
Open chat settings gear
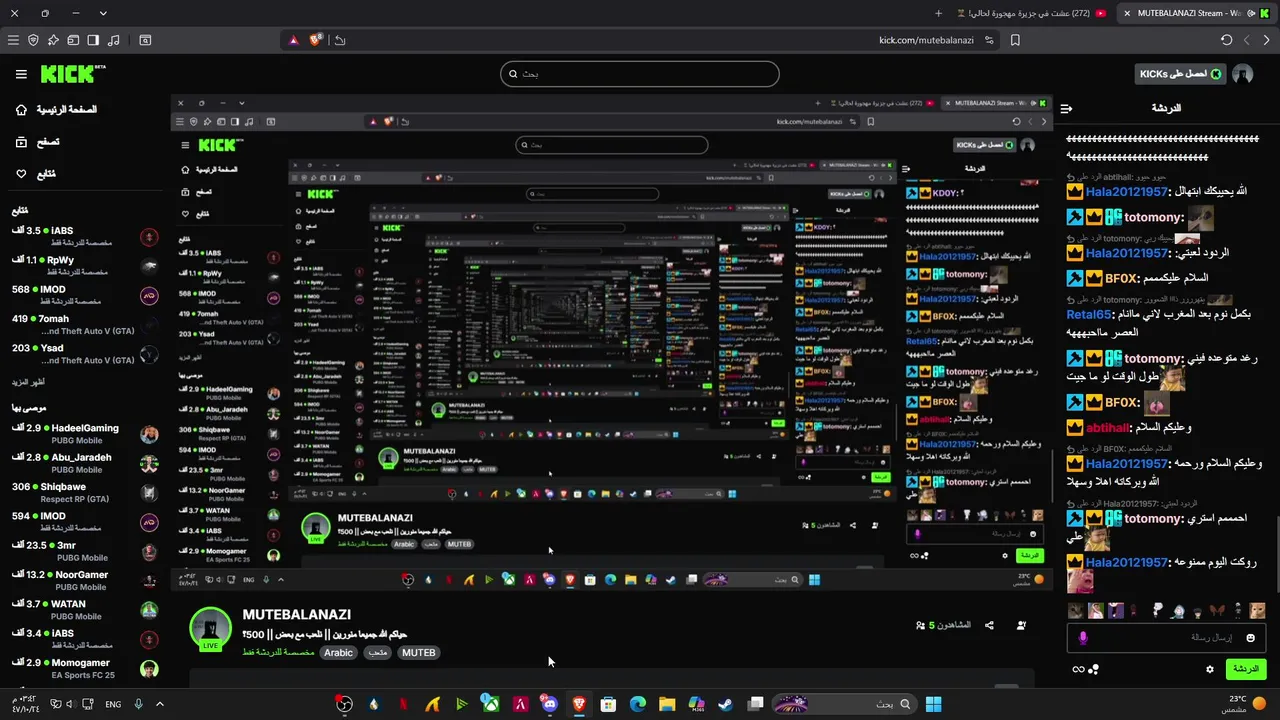click(1210, 669)
